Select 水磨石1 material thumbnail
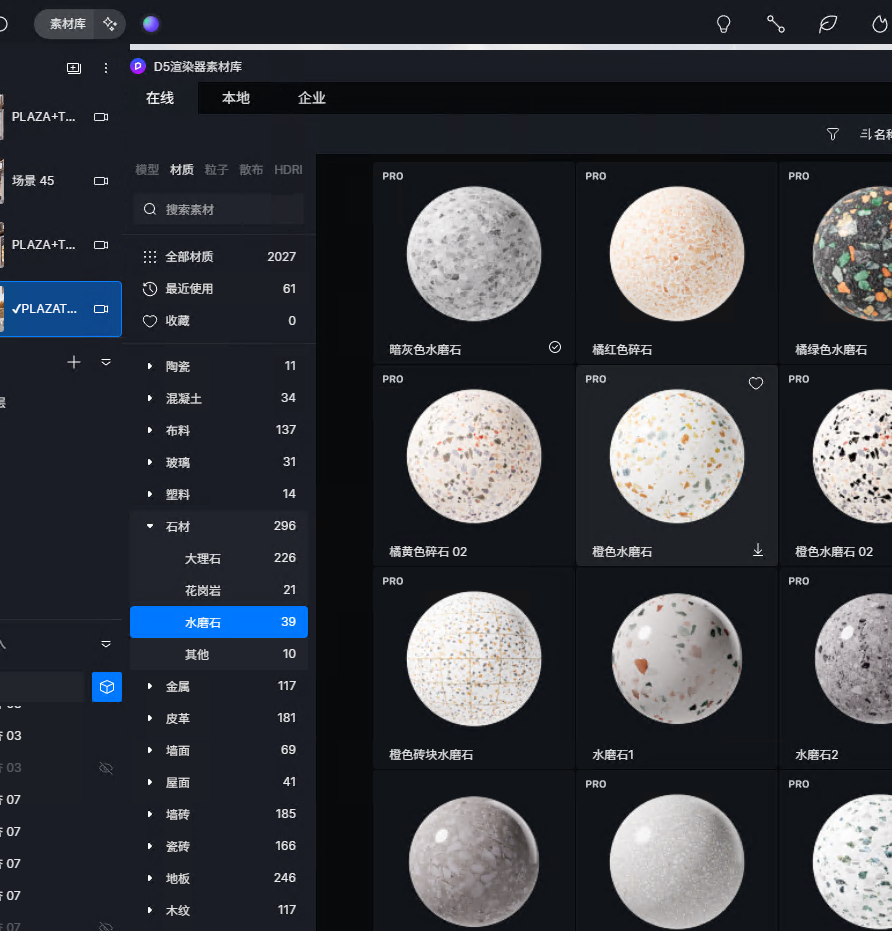The height and width of the screenshot is (931, 892). coord(677,659)
